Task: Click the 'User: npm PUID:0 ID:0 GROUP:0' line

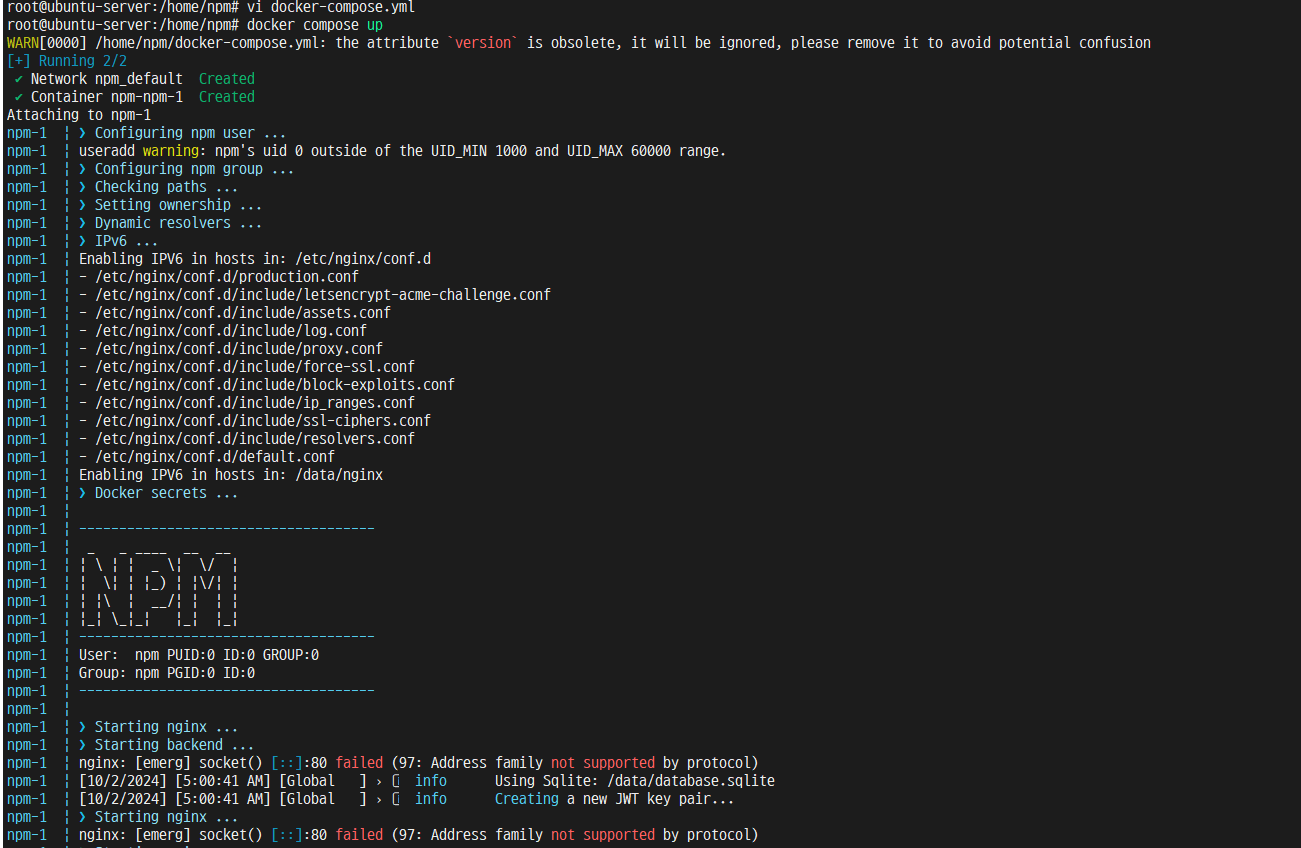Action: pyautogui.click(x=199, y=655)
